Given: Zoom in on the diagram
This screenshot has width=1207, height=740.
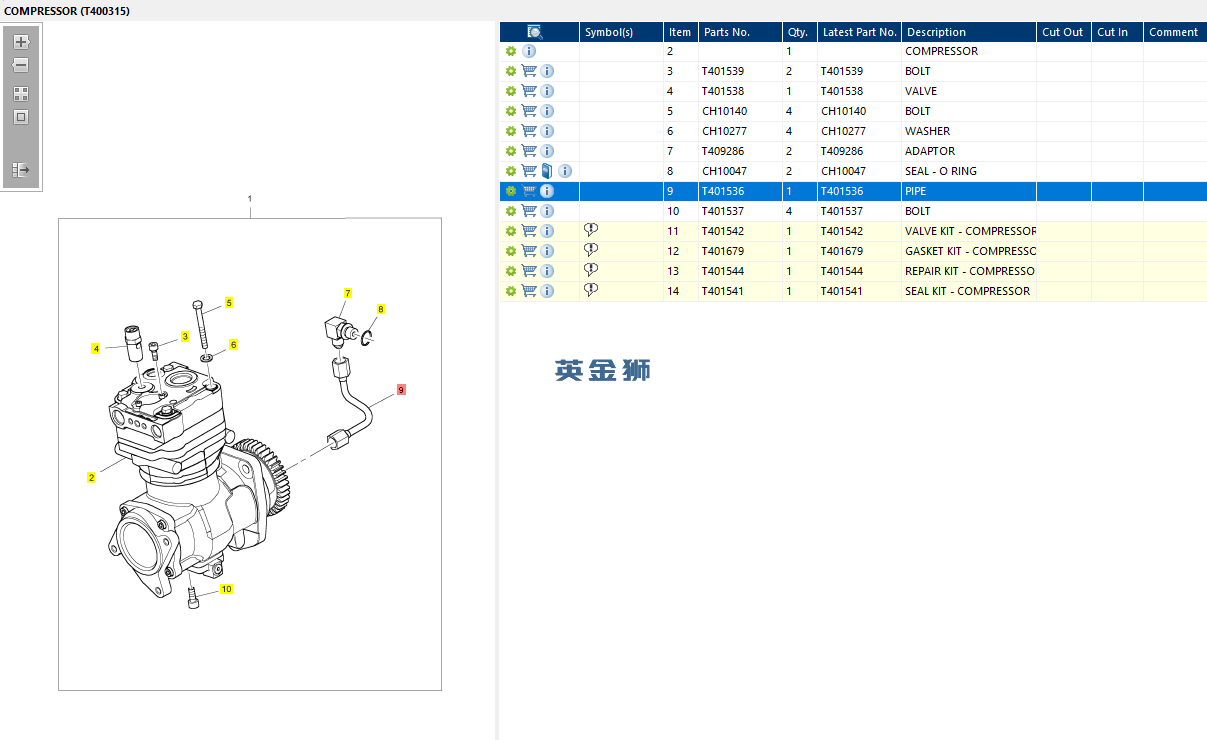Looking at the screenshot, I should (x=21, y=42).
